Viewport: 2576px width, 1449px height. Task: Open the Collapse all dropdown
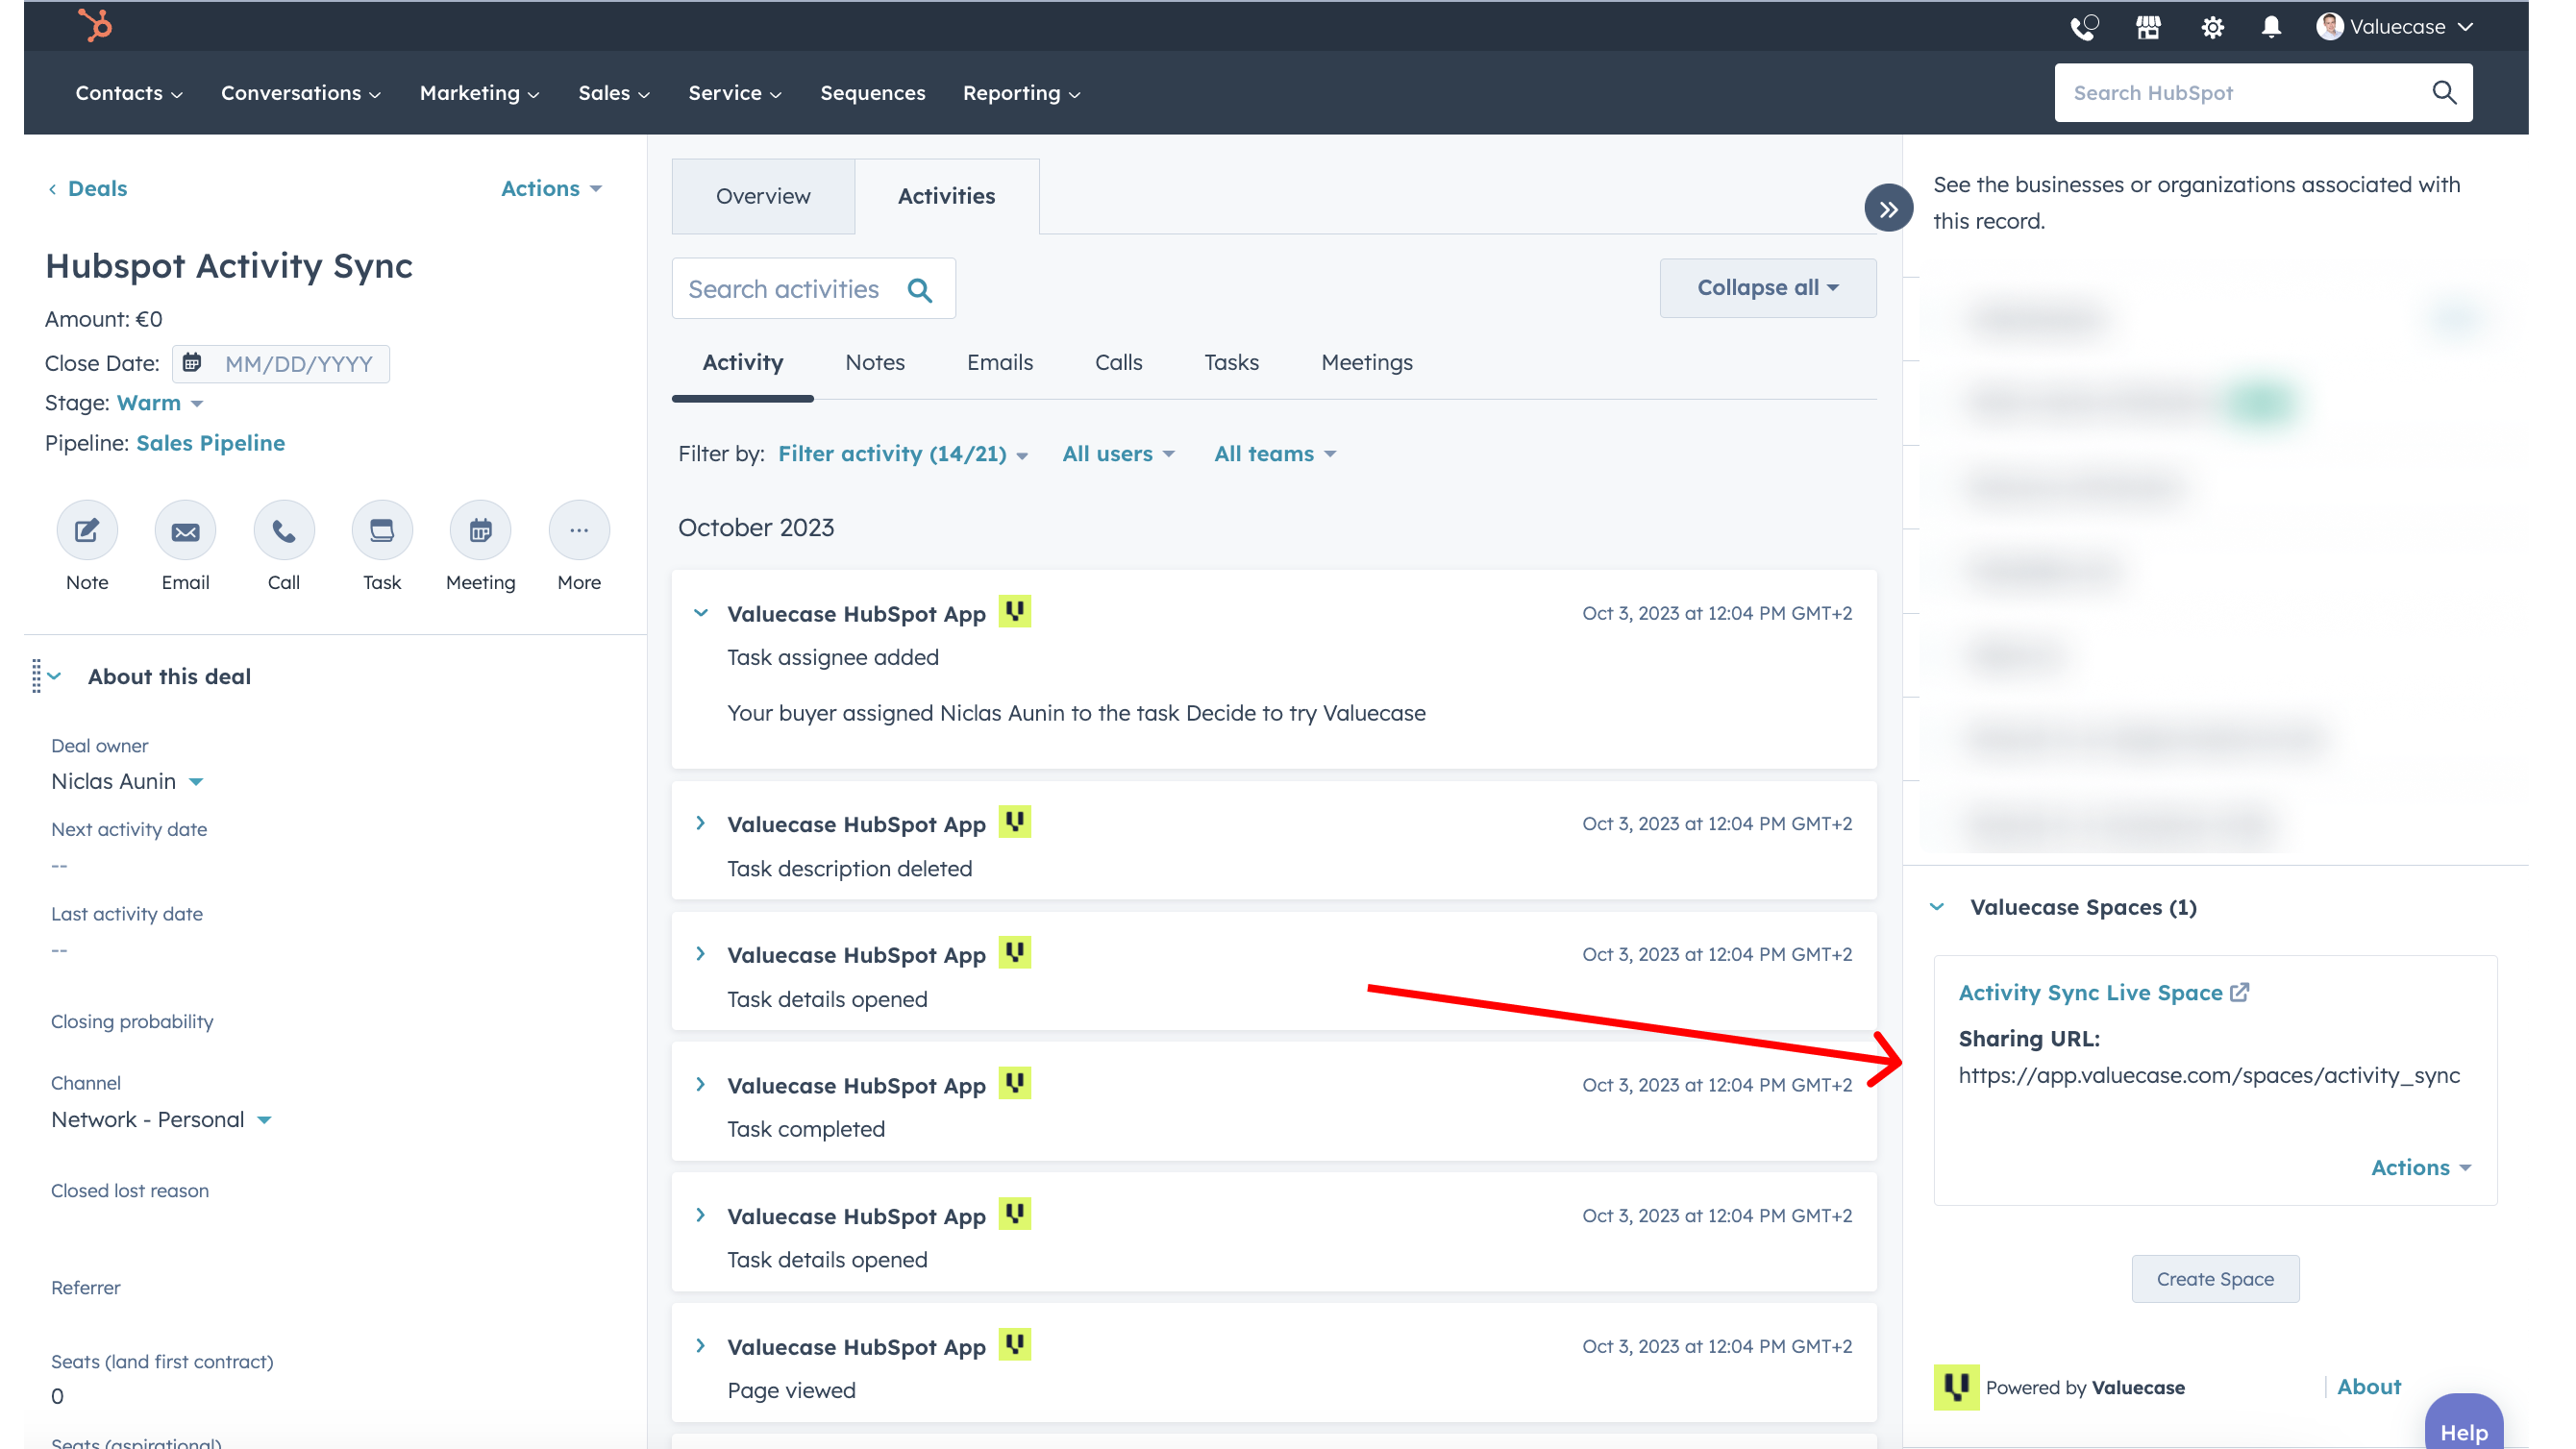click(1767, 288)
